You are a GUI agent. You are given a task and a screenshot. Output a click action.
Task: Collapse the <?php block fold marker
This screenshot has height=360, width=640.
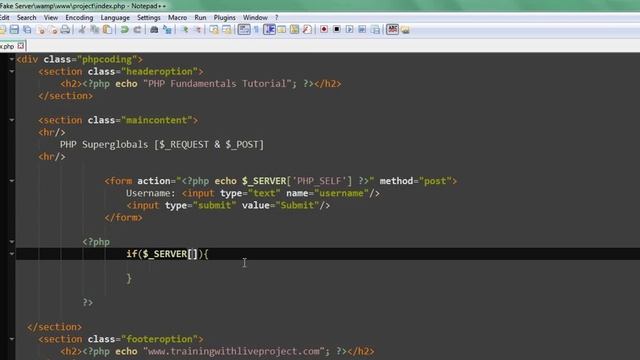pos(12,241)
